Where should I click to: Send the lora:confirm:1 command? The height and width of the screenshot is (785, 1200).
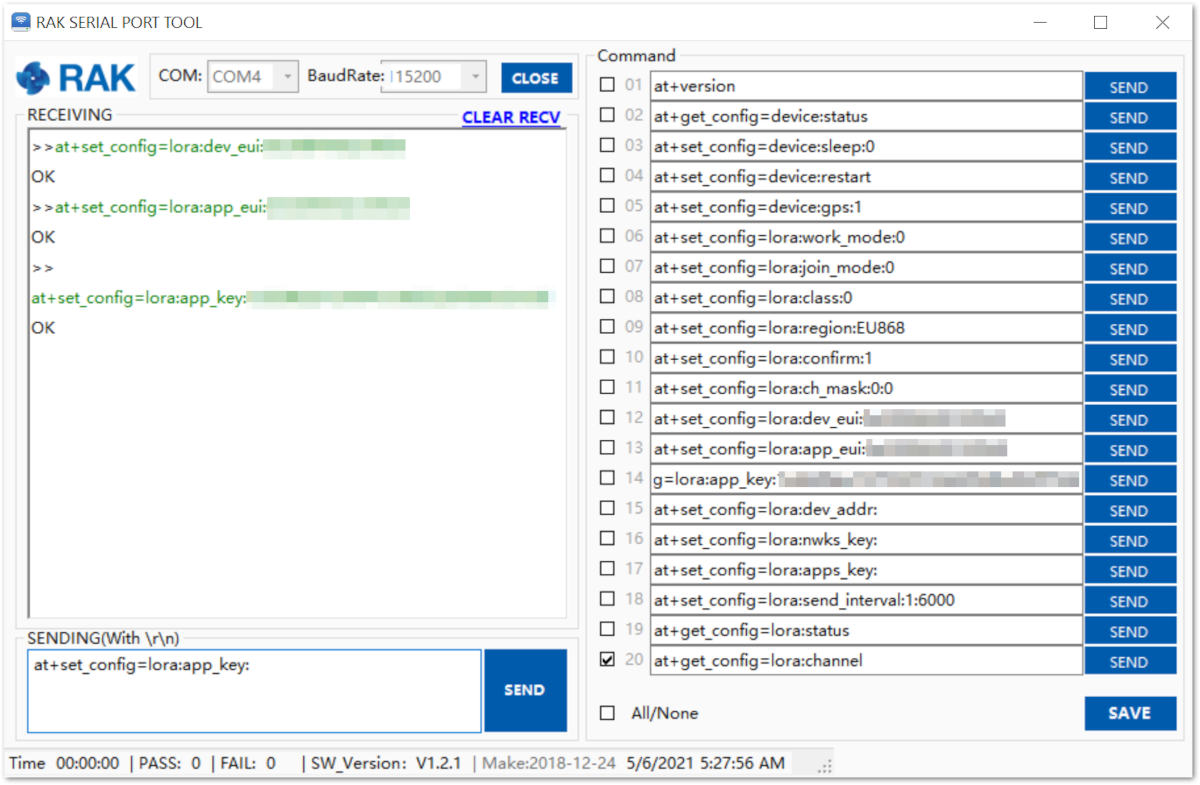coord(1130,359)
